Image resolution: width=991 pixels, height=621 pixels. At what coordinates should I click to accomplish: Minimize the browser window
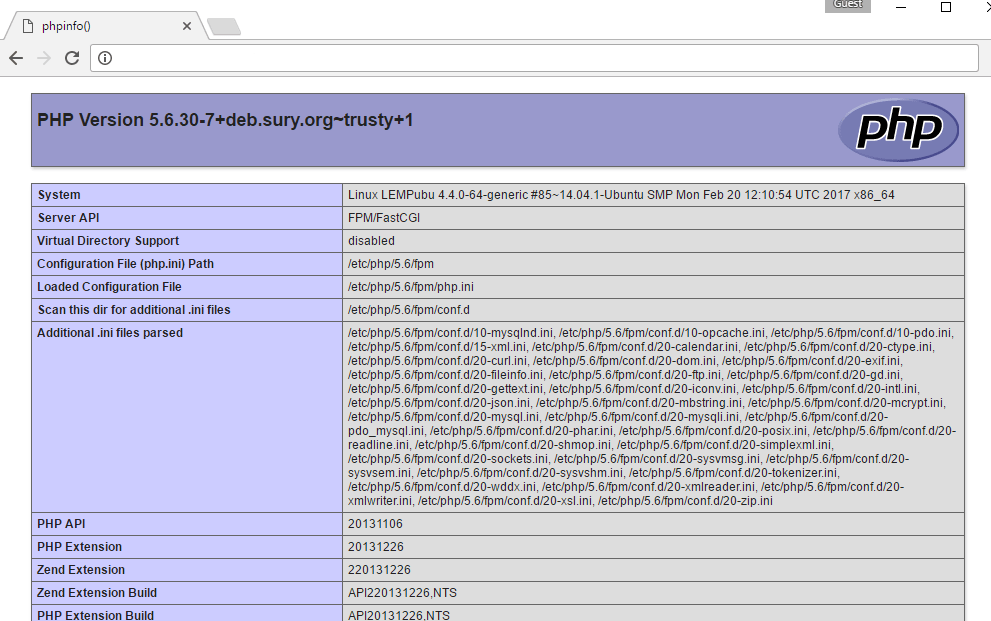tap(901, 8)
